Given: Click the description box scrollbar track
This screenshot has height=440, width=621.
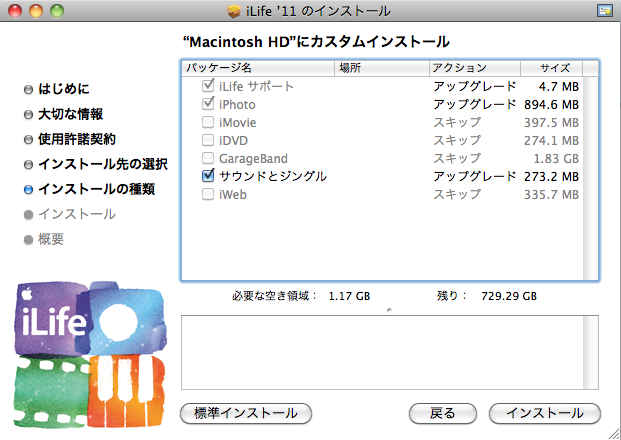Looking at the screenshot, I should coord(591,352).
